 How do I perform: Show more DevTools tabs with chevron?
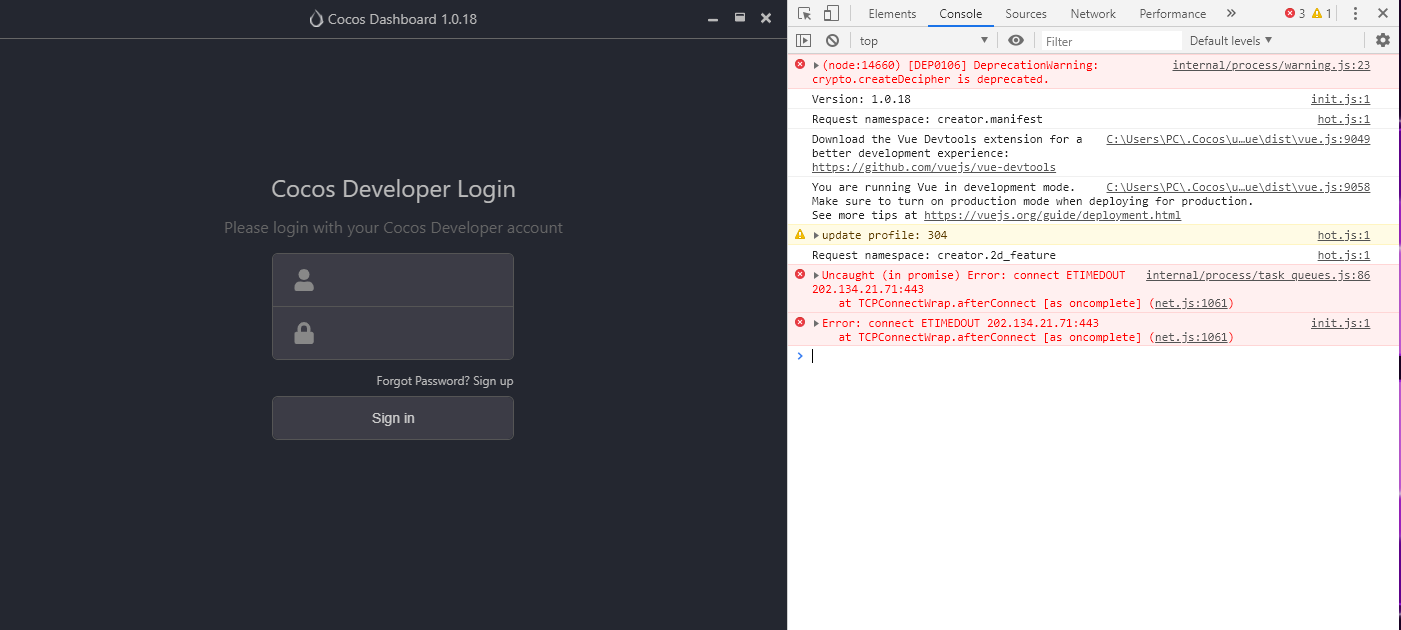pos(1231,14)
